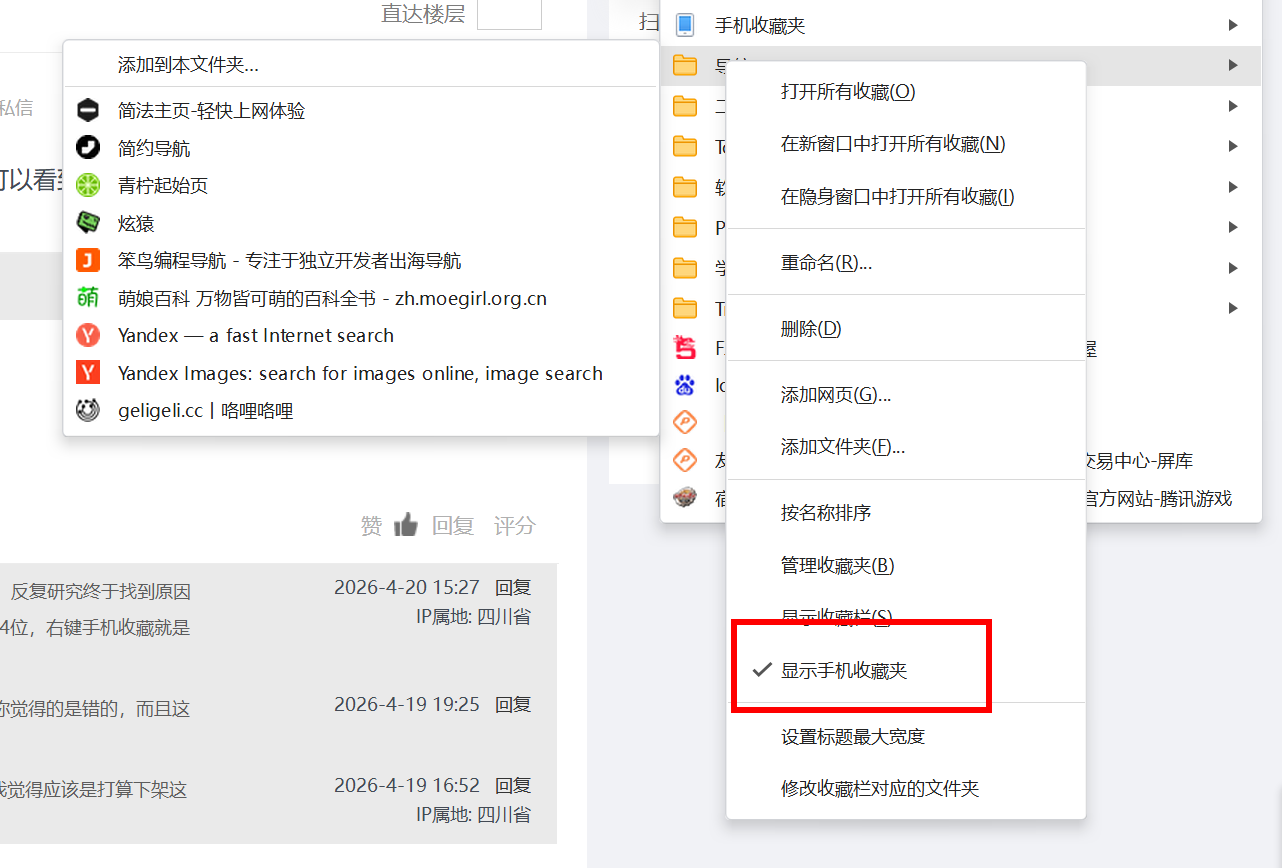This screenshot has width=1282, height=868.
Task: Open 简法主页-轻快上网体验 bookmark icon
Action: [88, 111]
